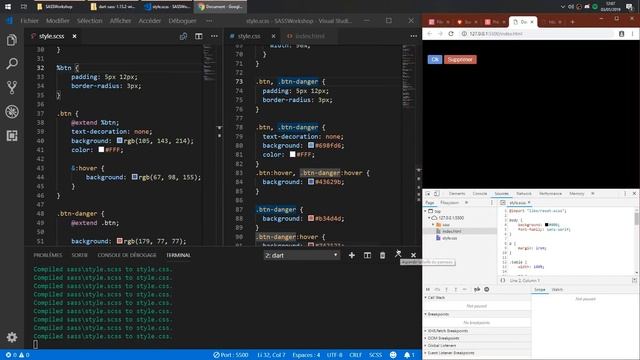
Task: Close the style.scss editor tab
Action: click(x=74, y=36)
